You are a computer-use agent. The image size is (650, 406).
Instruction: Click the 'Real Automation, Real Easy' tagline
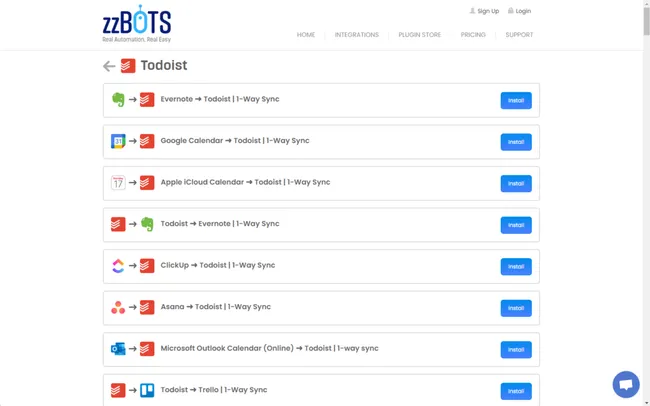[x=136, y=39]
